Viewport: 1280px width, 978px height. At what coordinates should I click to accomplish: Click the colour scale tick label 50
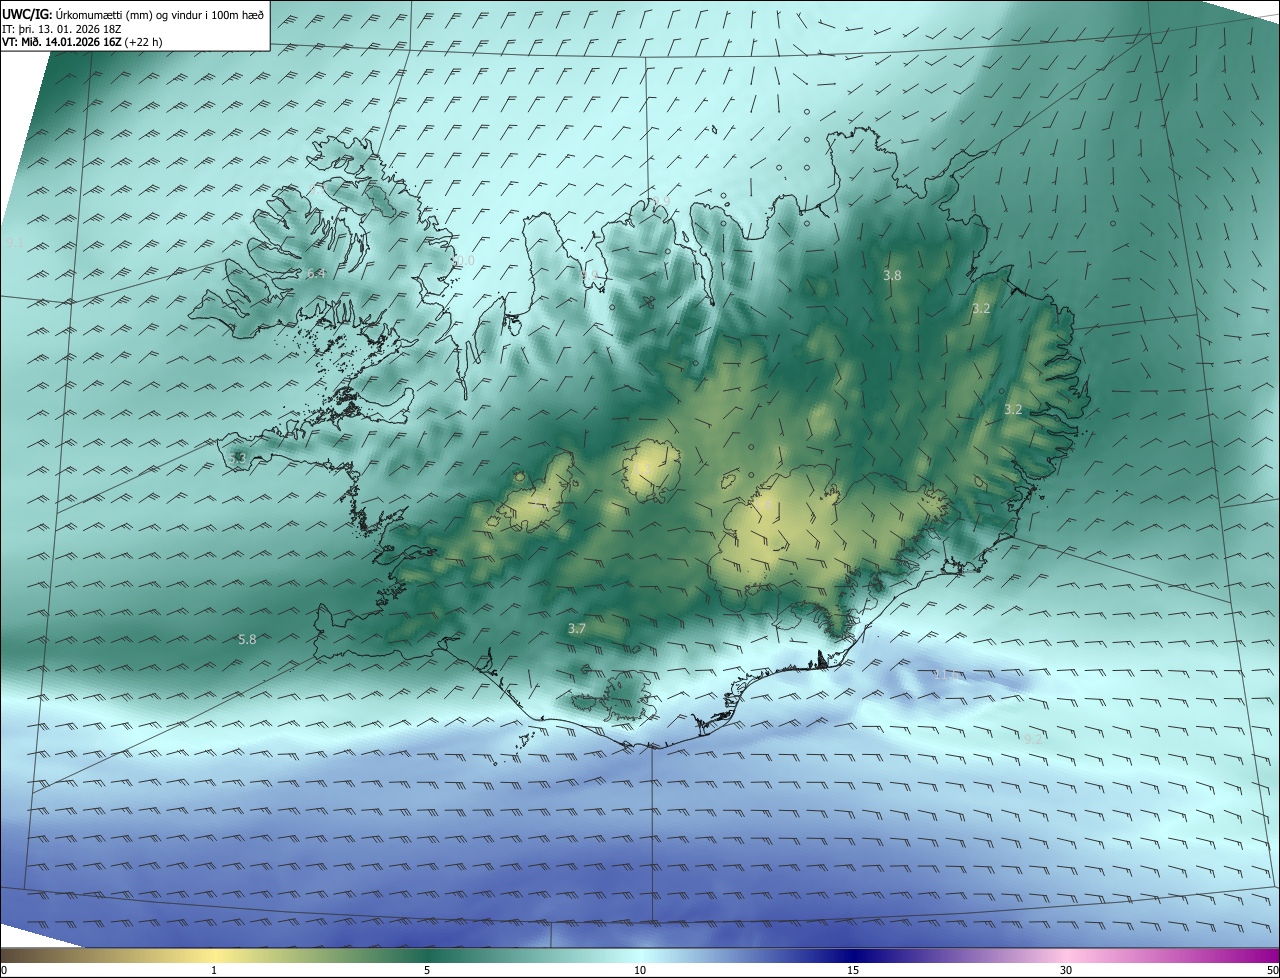1272,970
